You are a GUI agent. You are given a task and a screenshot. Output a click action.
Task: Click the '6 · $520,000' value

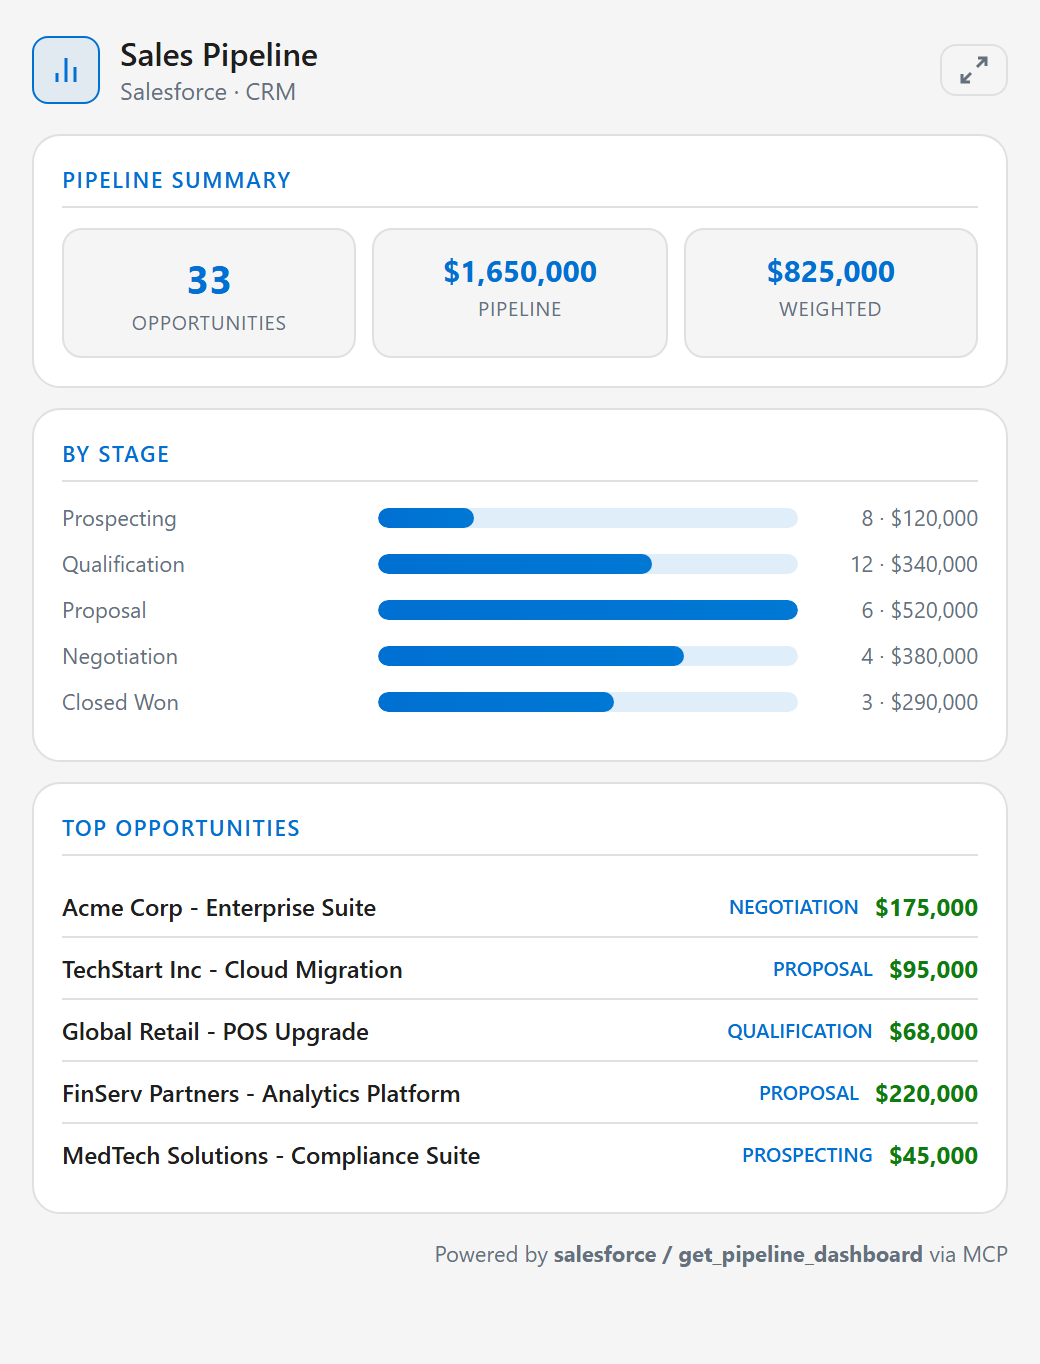pyautogui.click(x=920, y=610)
